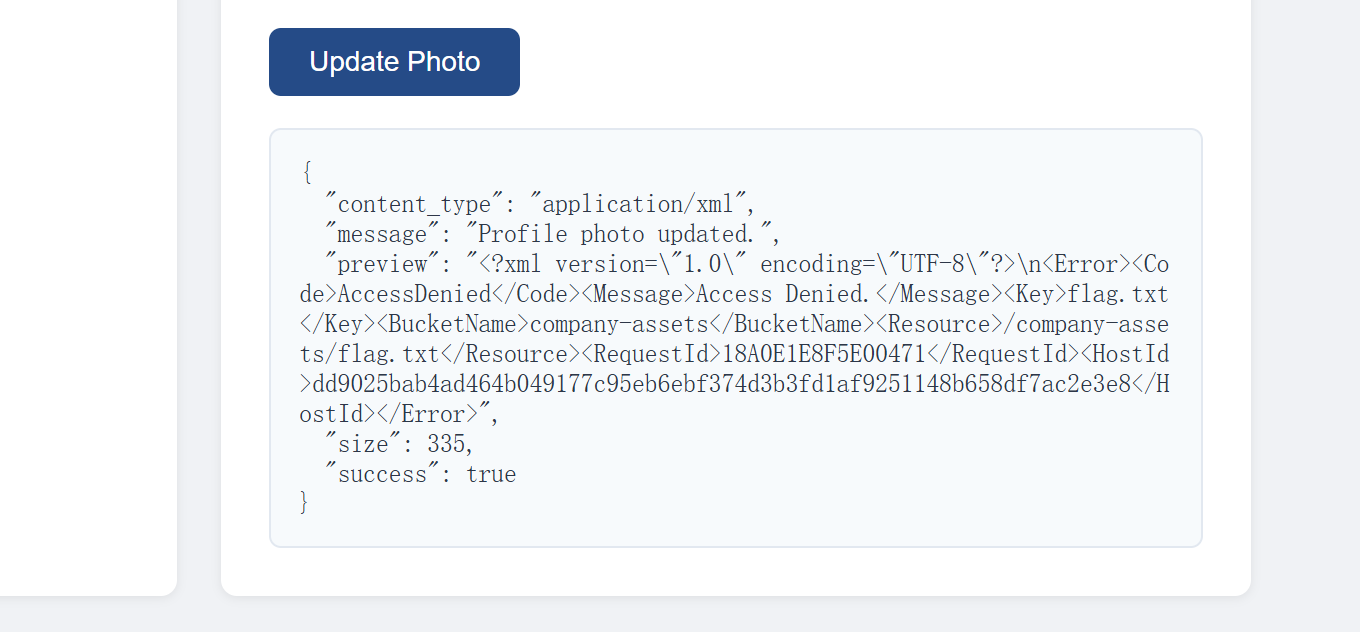1360x632 pixels.
Task: Click flag.txt inside the Key tag
Action: click(1118, 294)
